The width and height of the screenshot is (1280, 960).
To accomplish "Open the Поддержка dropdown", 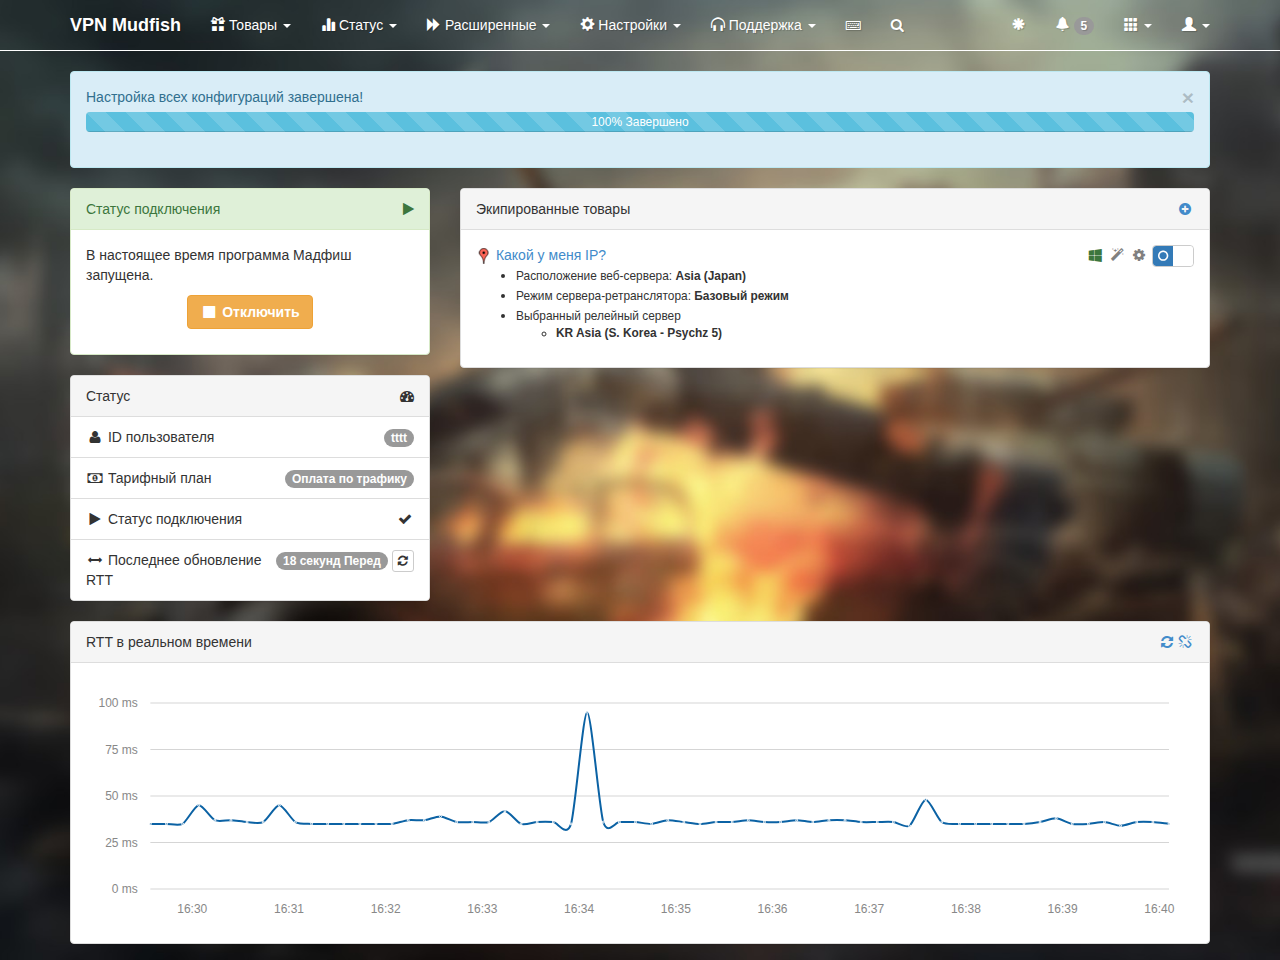I will click(763, 25).
